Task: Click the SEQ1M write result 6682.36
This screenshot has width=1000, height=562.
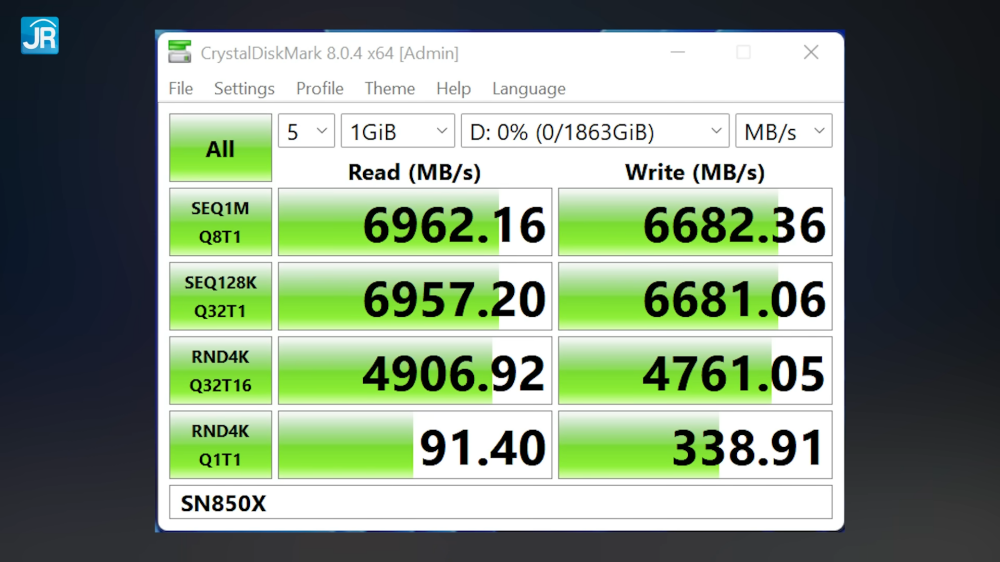Action: point(695,222)
